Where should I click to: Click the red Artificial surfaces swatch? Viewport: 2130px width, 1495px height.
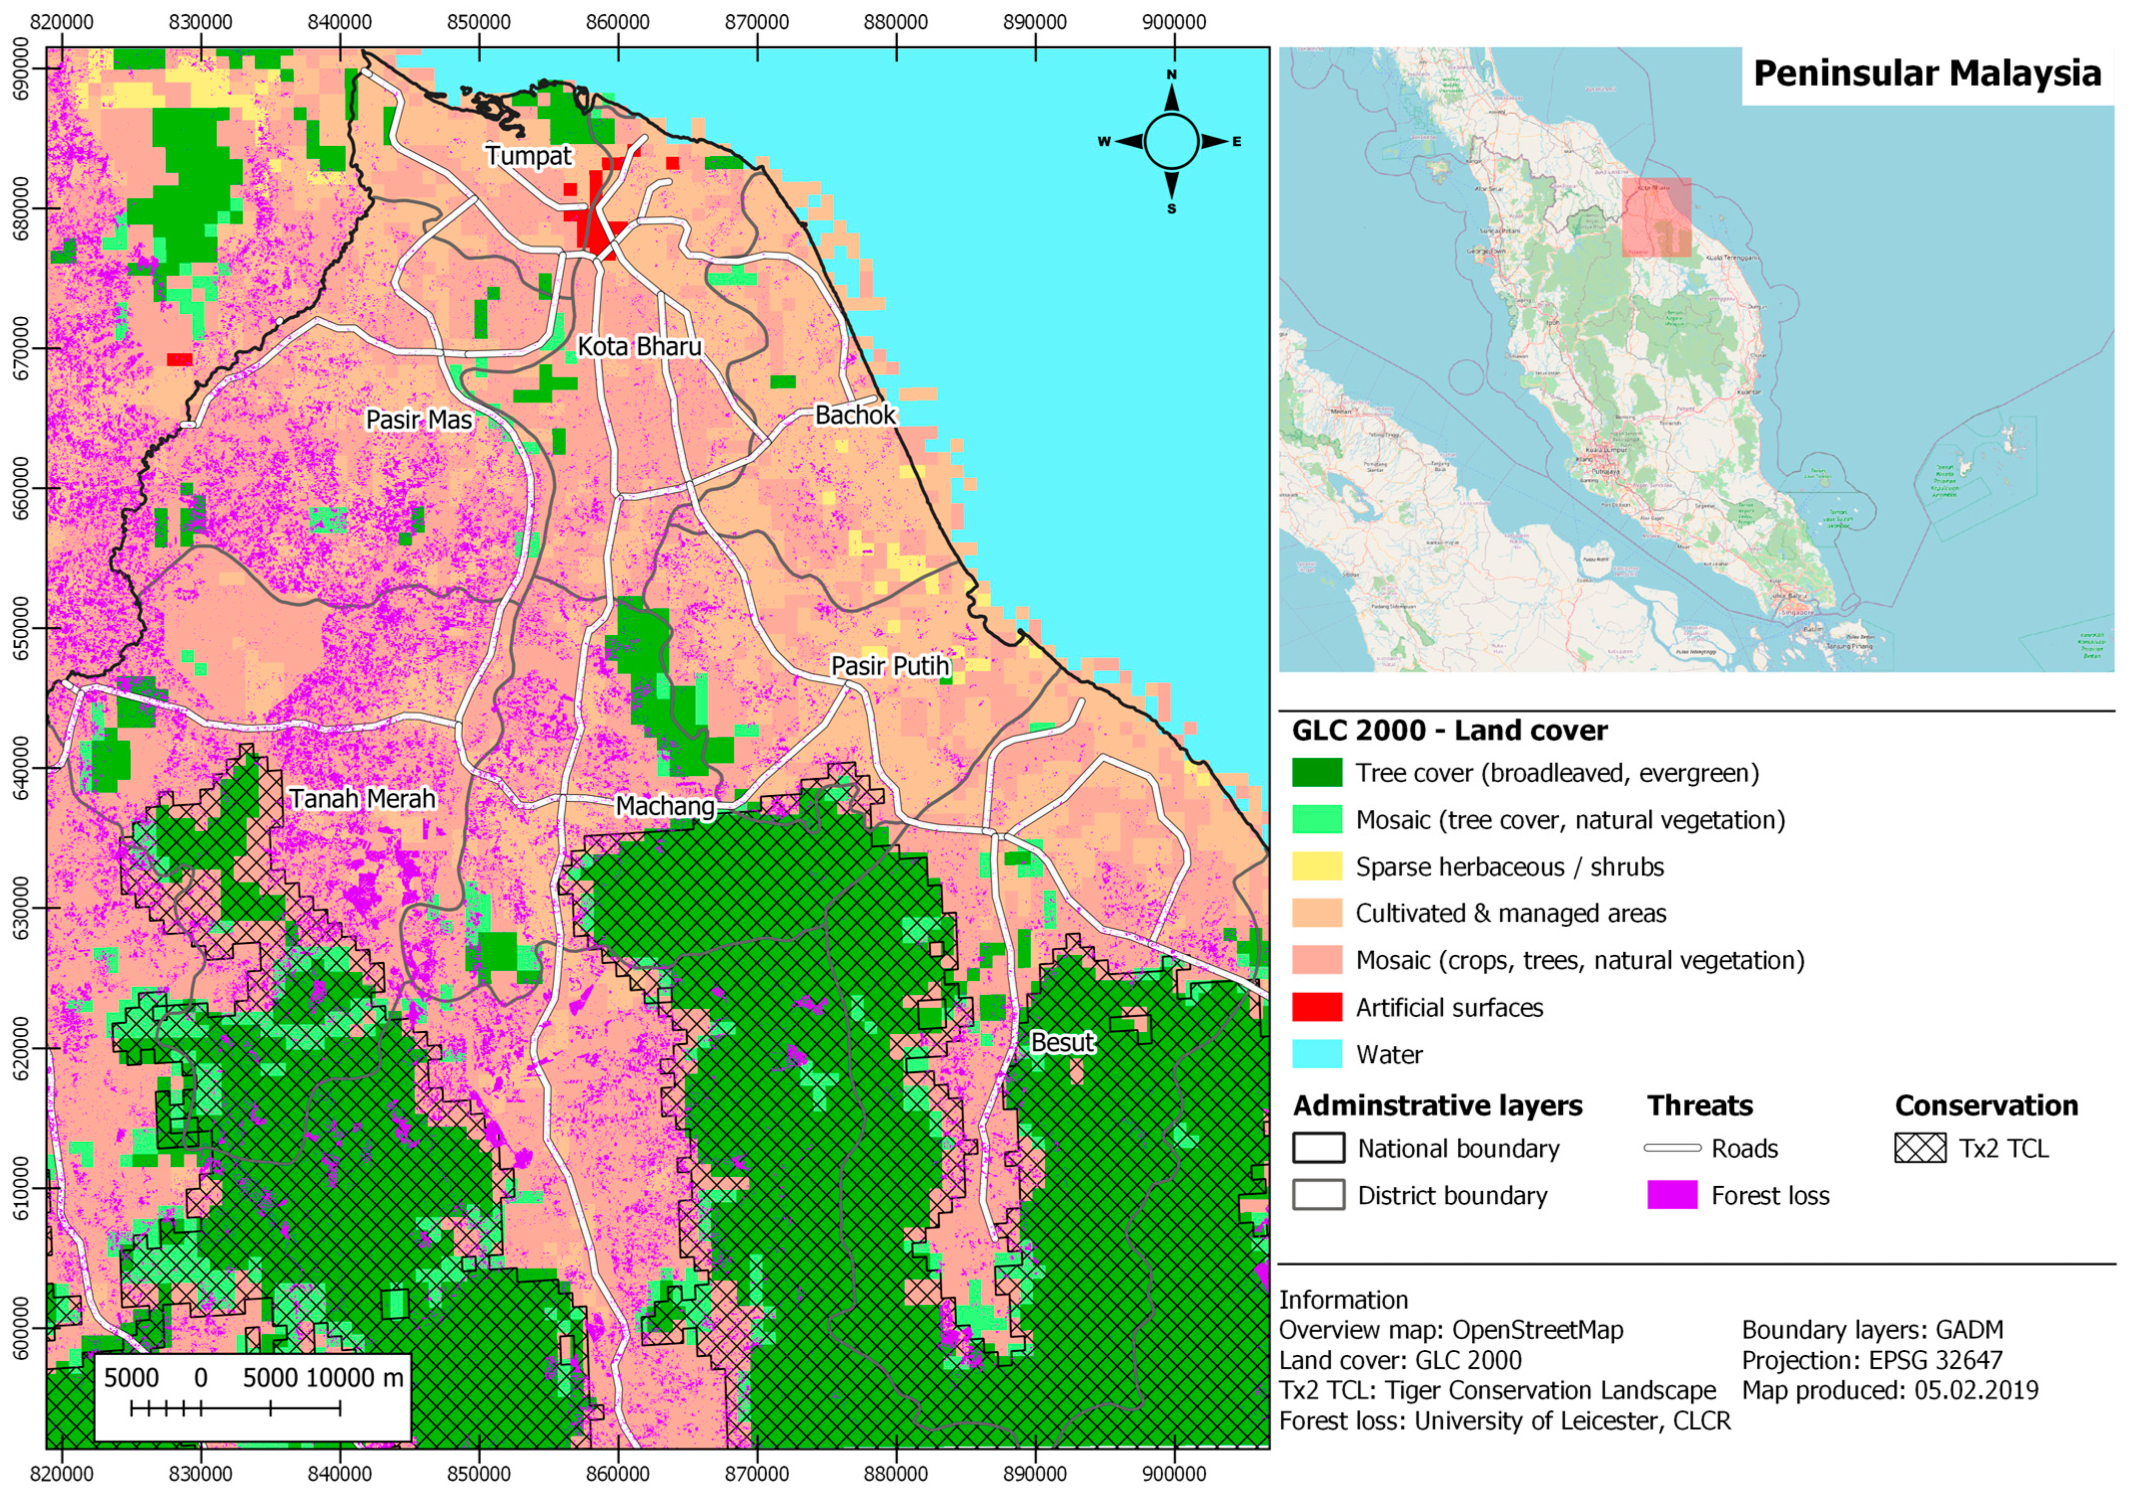tap(1316, 1007)
